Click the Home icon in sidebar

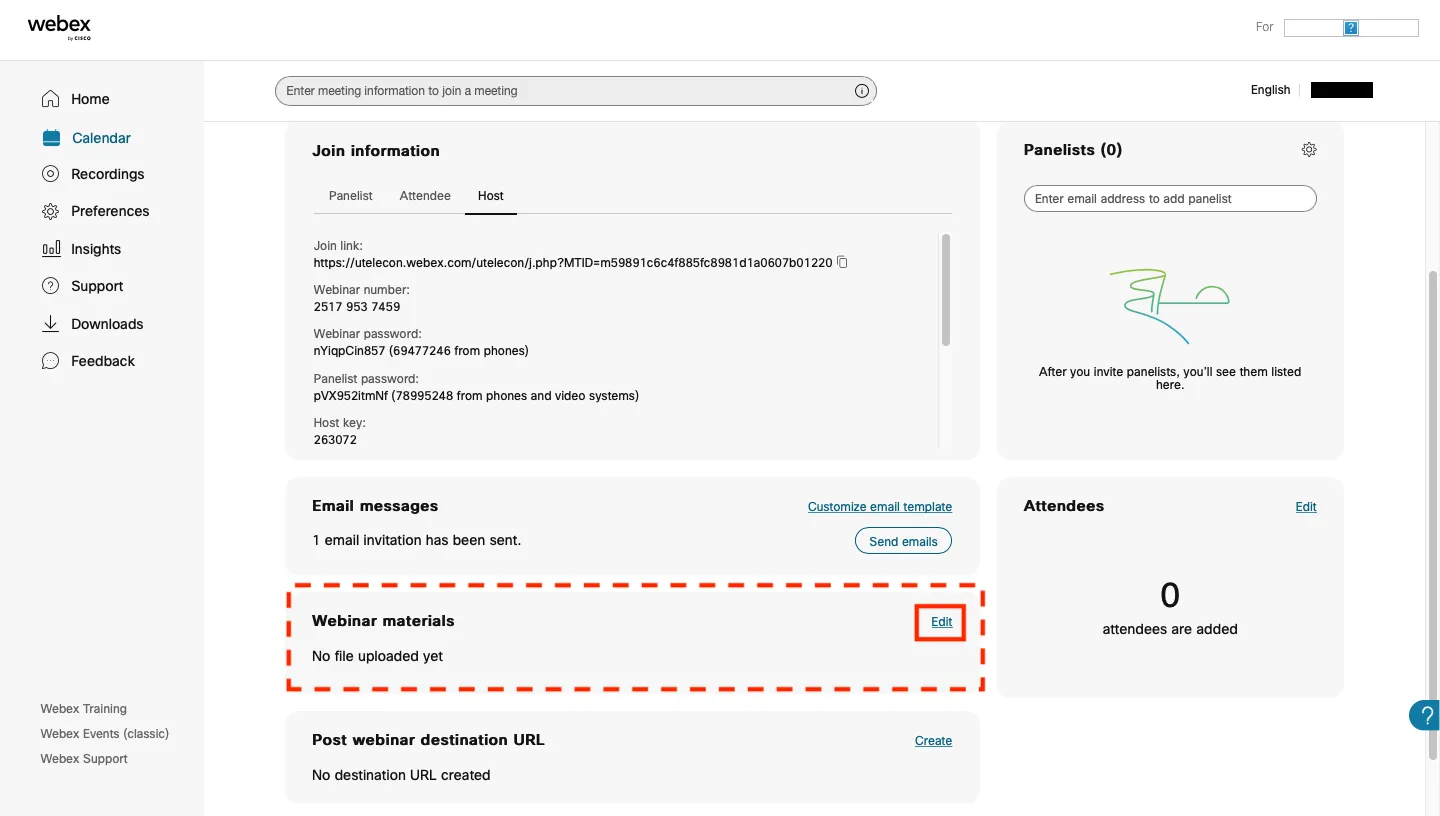(50, 99)
